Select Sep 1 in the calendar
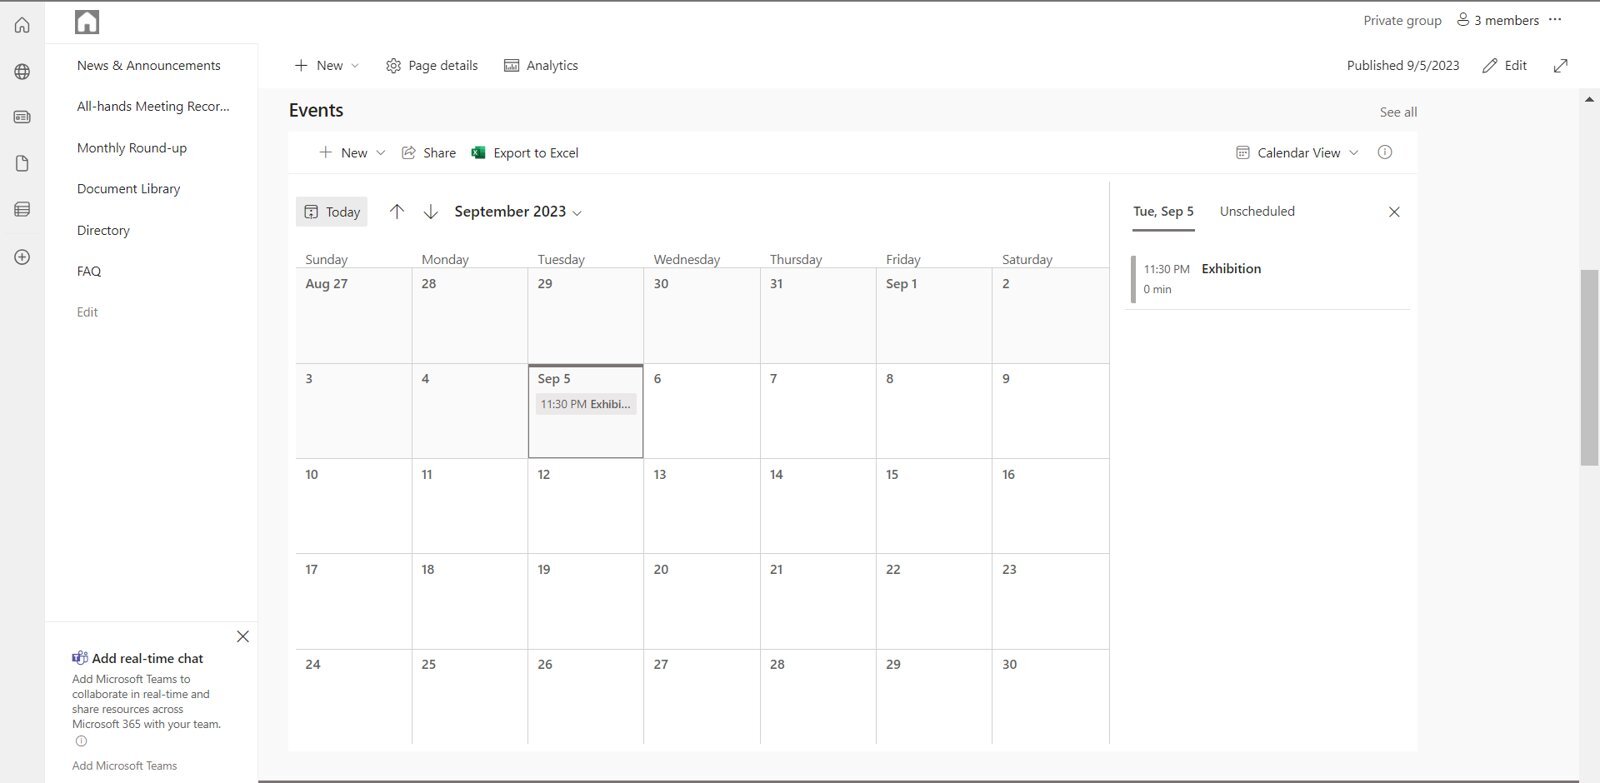Image resolution: width=1600 pixels, height=783 pixels. click(x=934, y=315)
